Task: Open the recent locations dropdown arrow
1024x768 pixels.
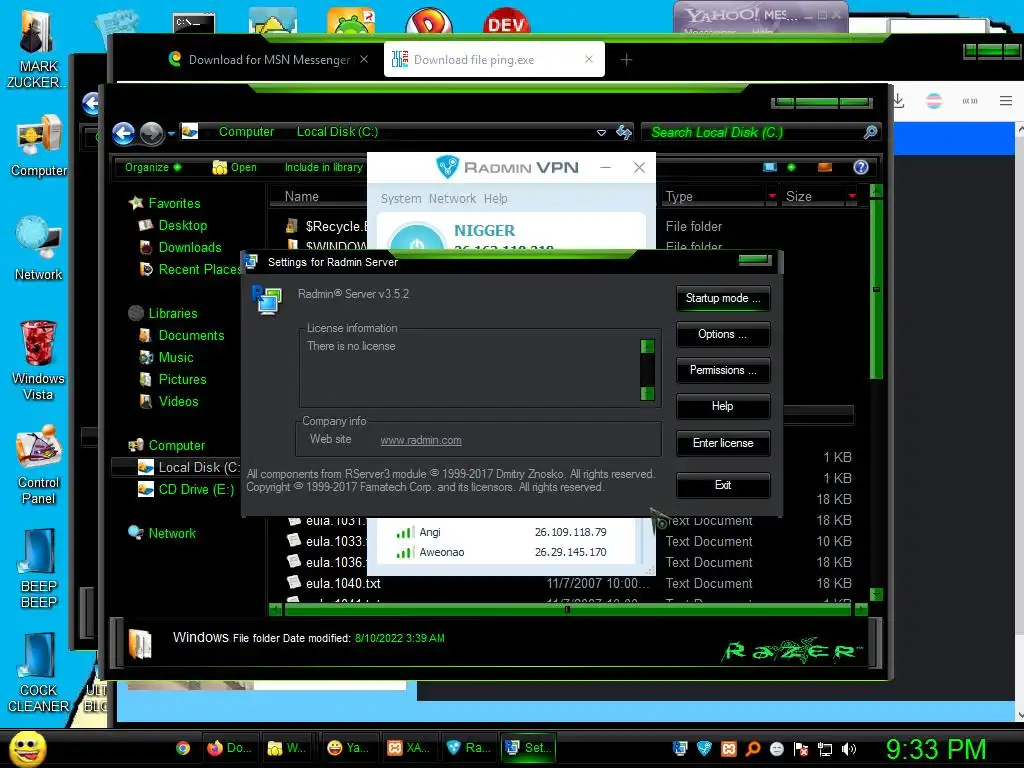Action: 171,134
